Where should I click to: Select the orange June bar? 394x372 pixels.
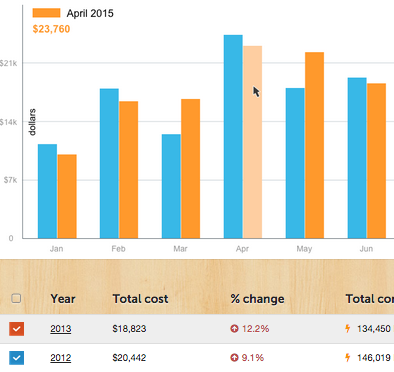click(x=377, y=161)
